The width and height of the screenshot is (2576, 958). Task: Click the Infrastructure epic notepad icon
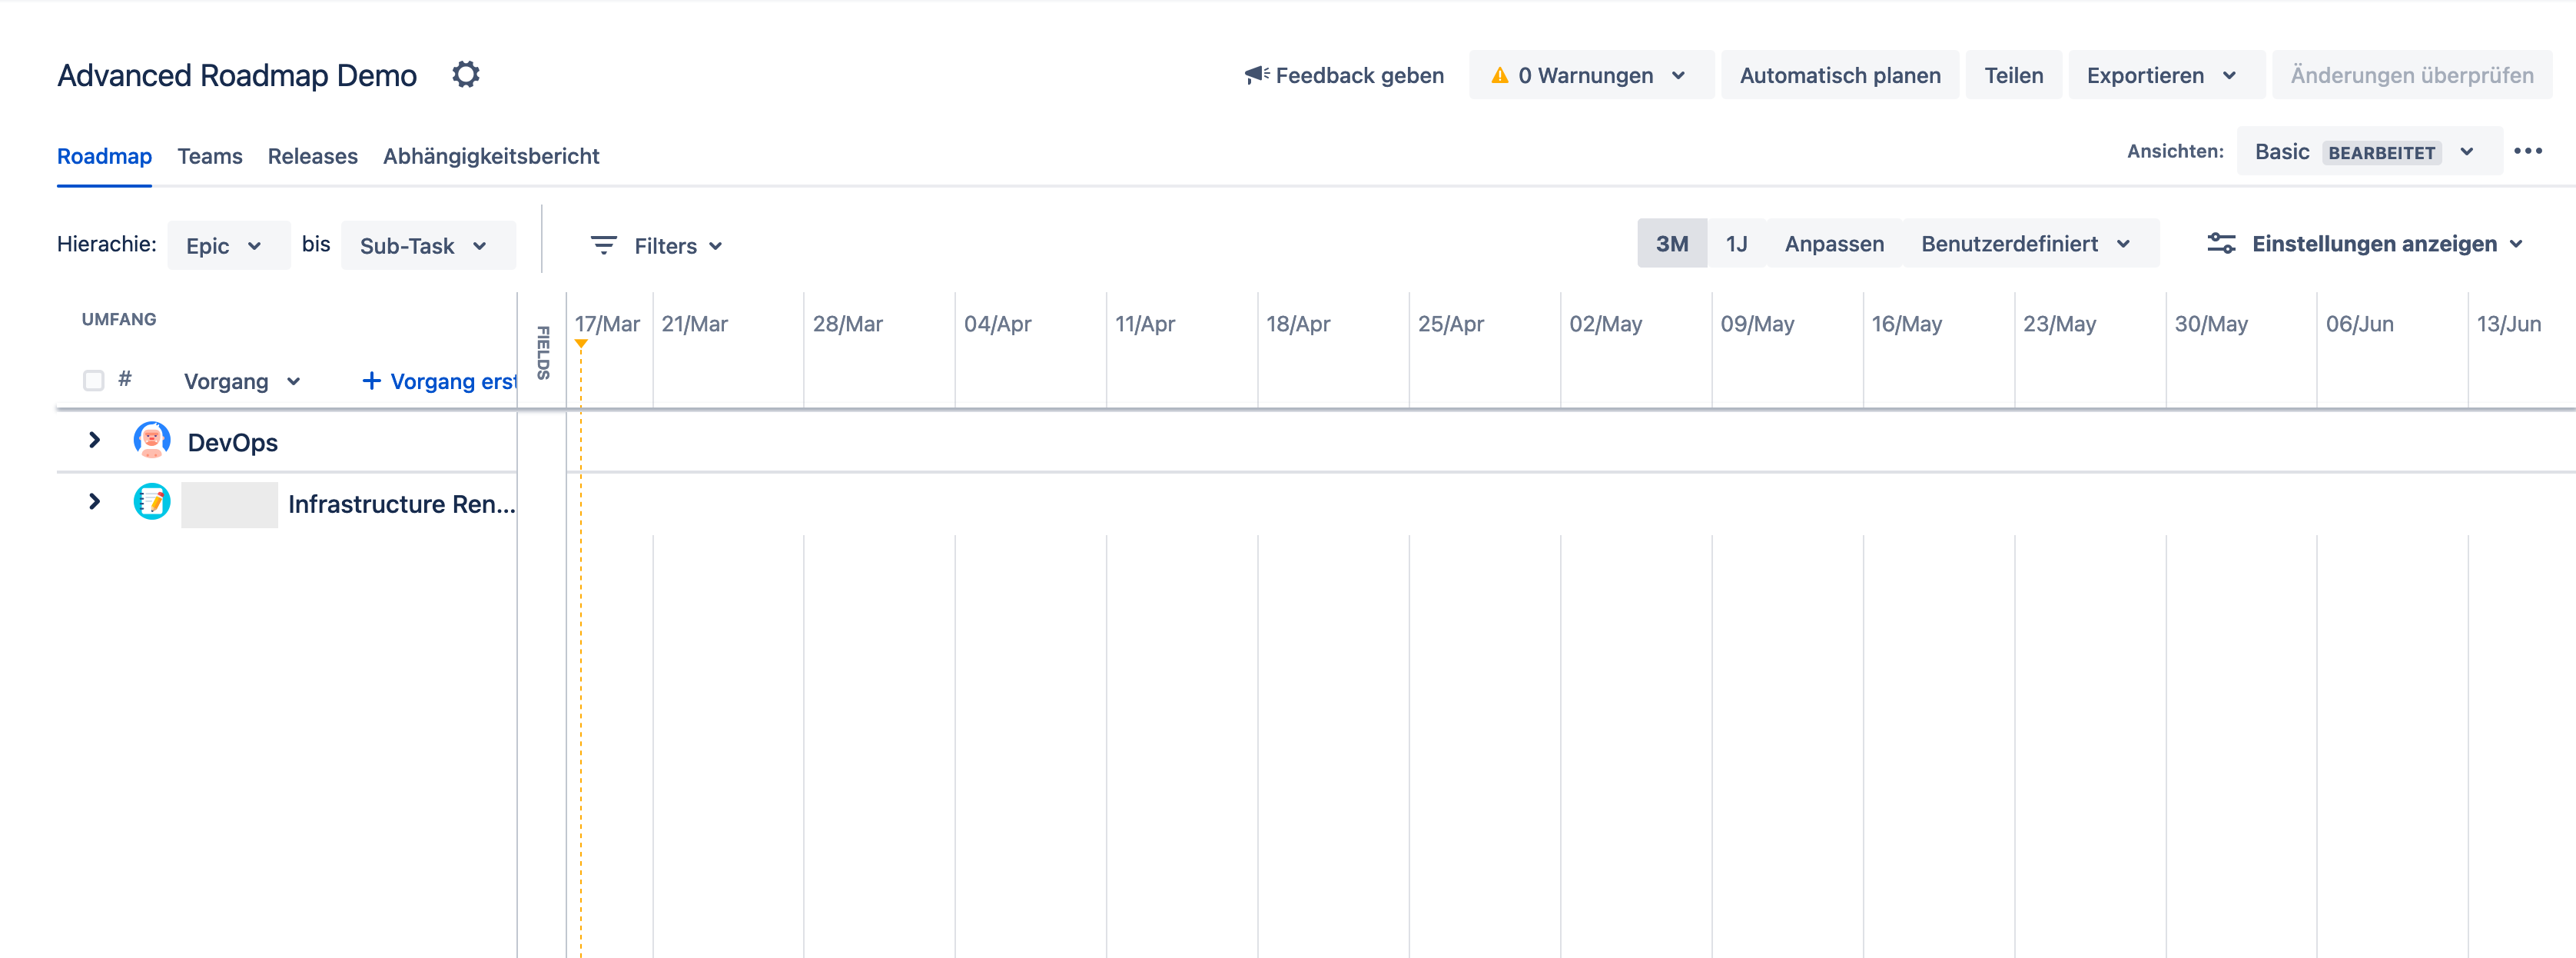[x=152, y=502]
